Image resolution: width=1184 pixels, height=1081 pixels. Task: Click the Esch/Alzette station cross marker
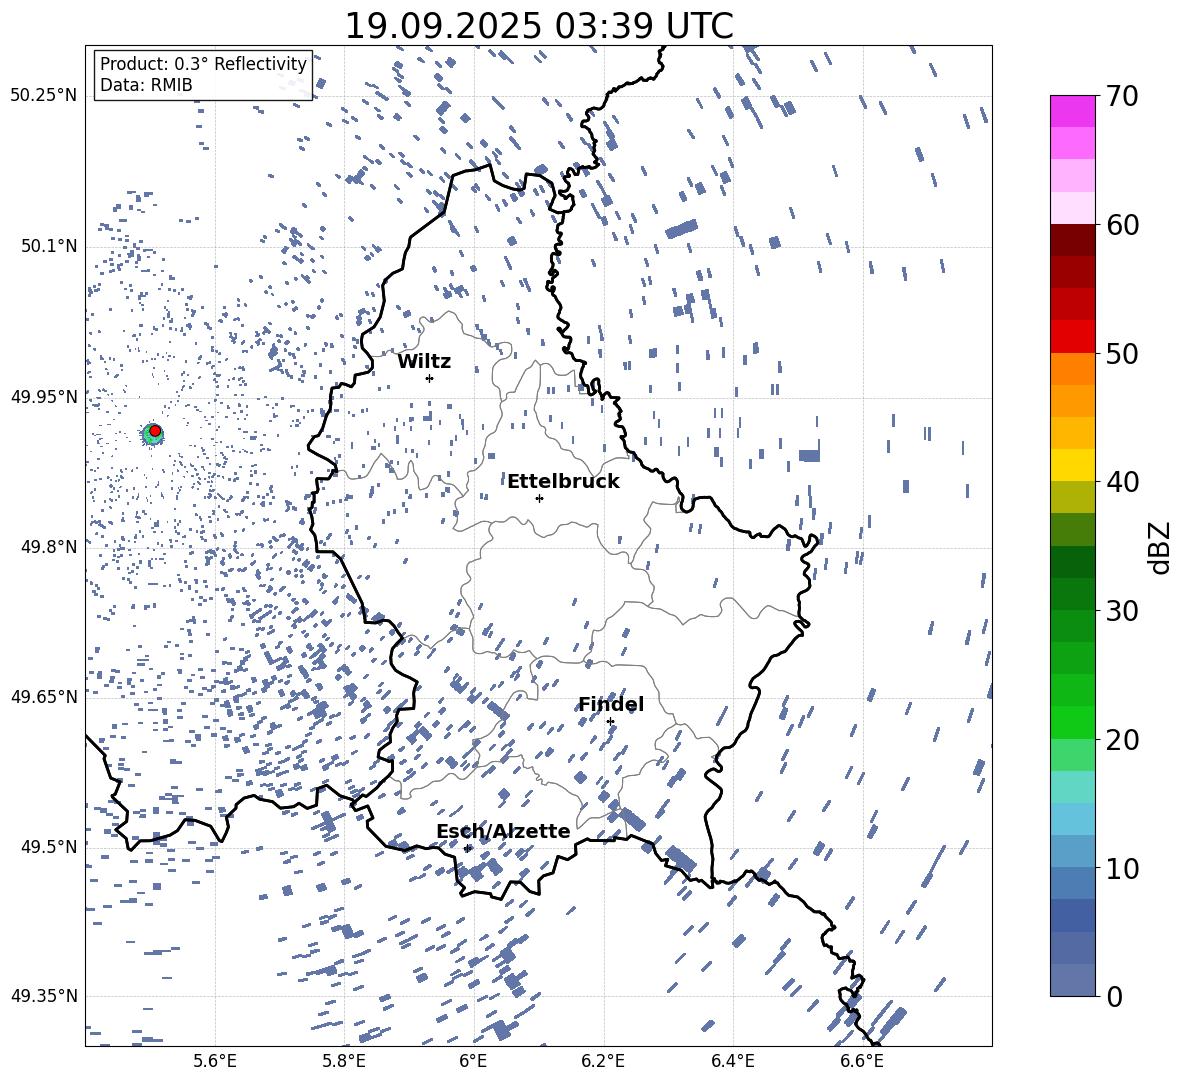point(467,848)
